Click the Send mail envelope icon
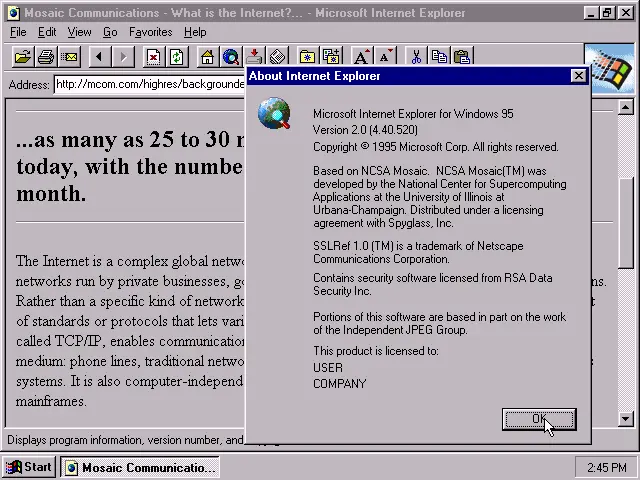Screen dimensions: 640x480 69,56
